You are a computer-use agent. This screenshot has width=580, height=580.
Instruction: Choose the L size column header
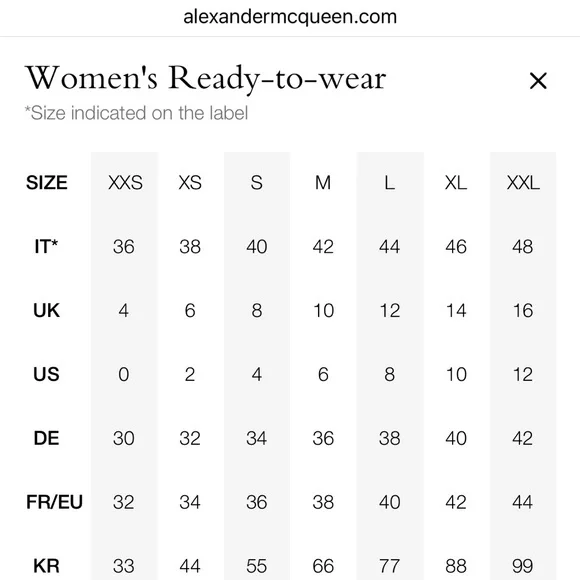(x=389, y=183)
